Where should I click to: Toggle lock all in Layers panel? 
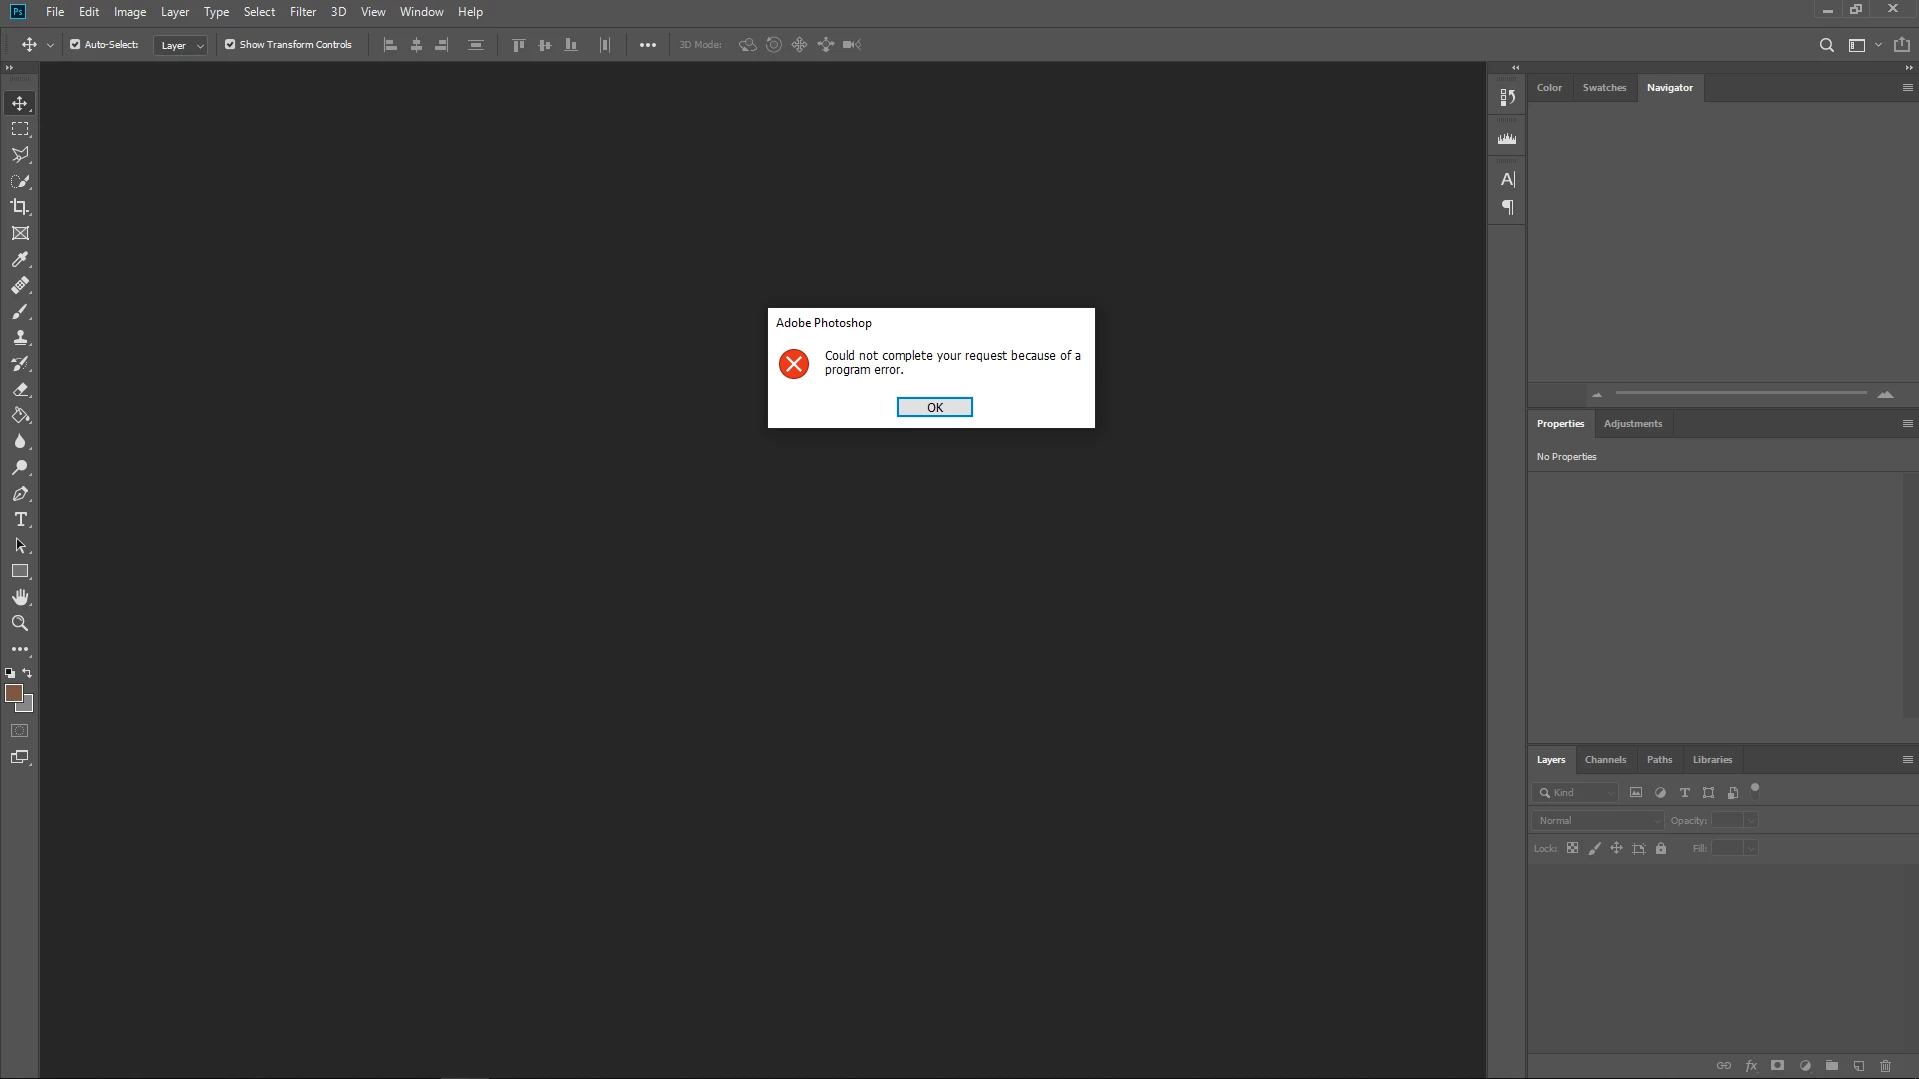click(1661, 848)
